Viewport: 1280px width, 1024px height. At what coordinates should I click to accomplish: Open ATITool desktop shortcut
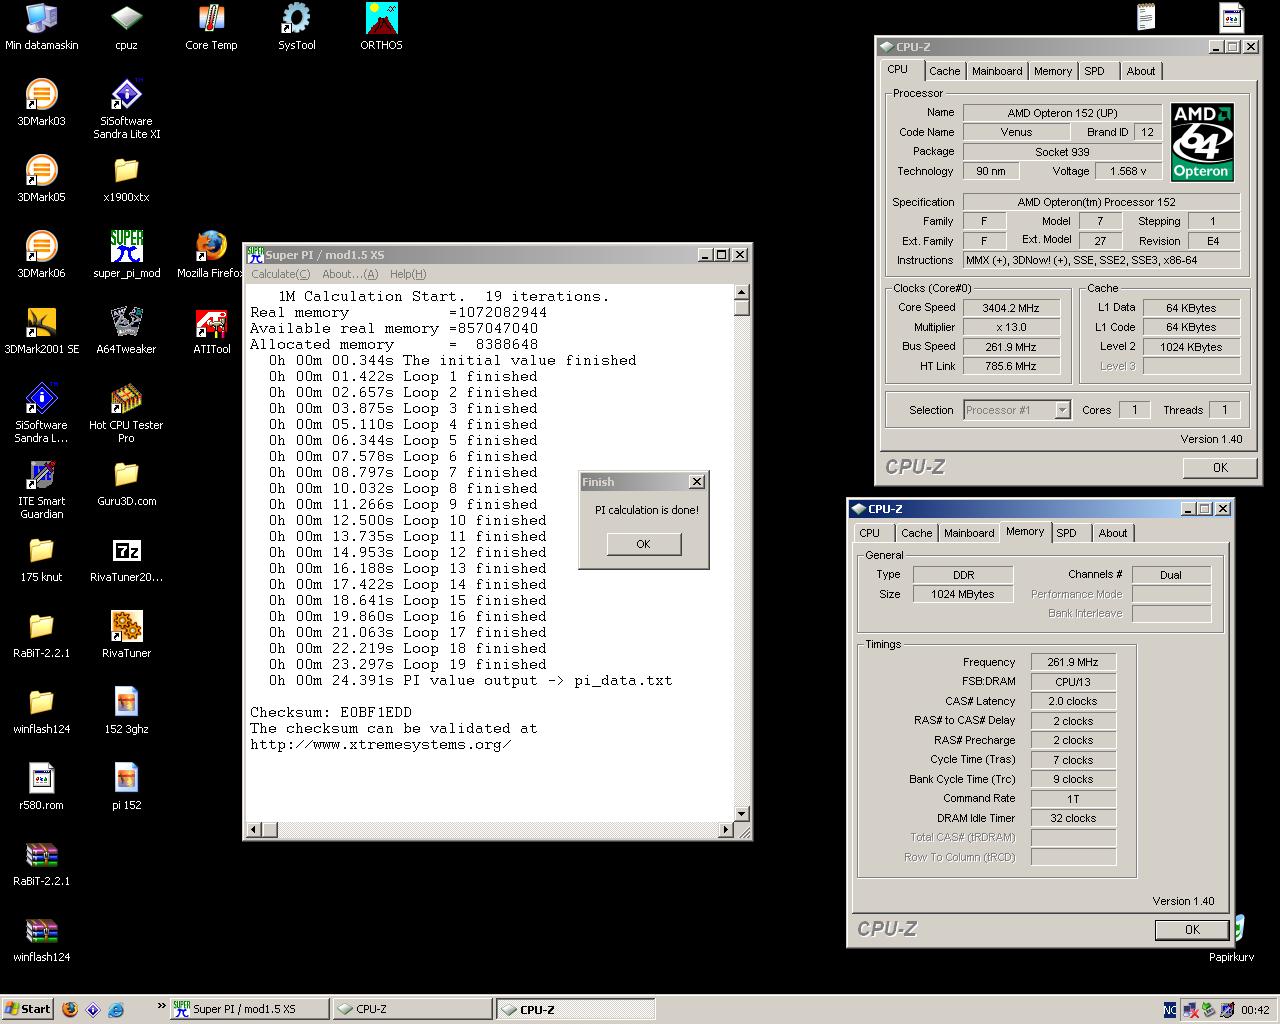click(x=211, y=330)
